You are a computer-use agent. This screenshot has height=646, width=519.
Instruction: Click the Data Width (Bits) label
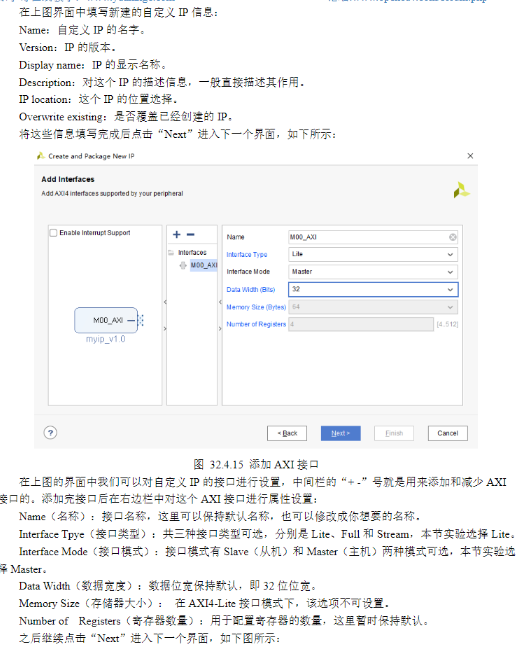click(x=250, y=290)
